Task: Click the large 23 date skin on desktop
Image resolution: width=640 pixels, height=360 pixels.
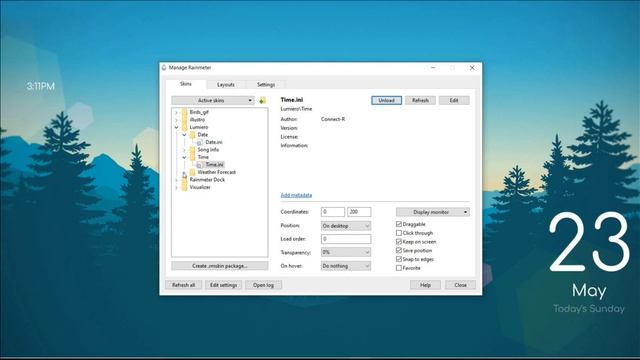Action: 589,242
